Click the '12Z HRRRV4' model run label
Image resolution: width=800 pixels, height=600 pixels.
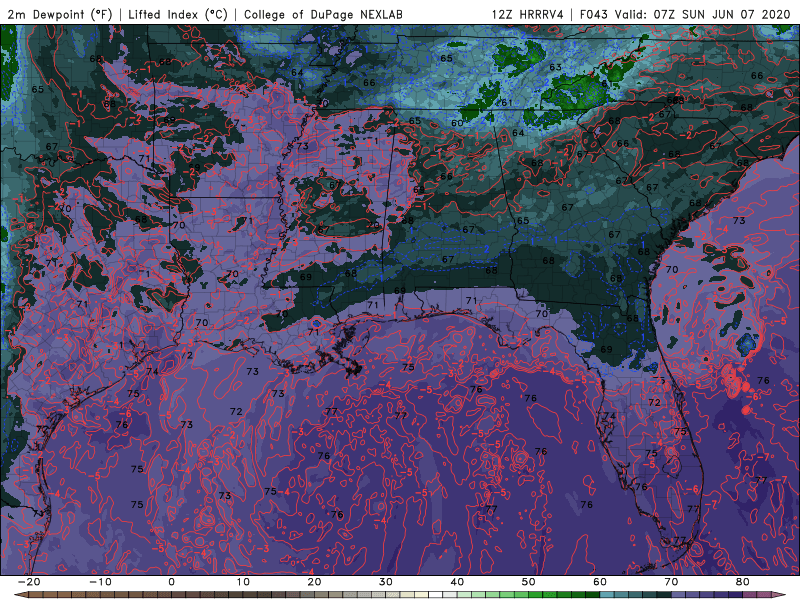(528, 14)
